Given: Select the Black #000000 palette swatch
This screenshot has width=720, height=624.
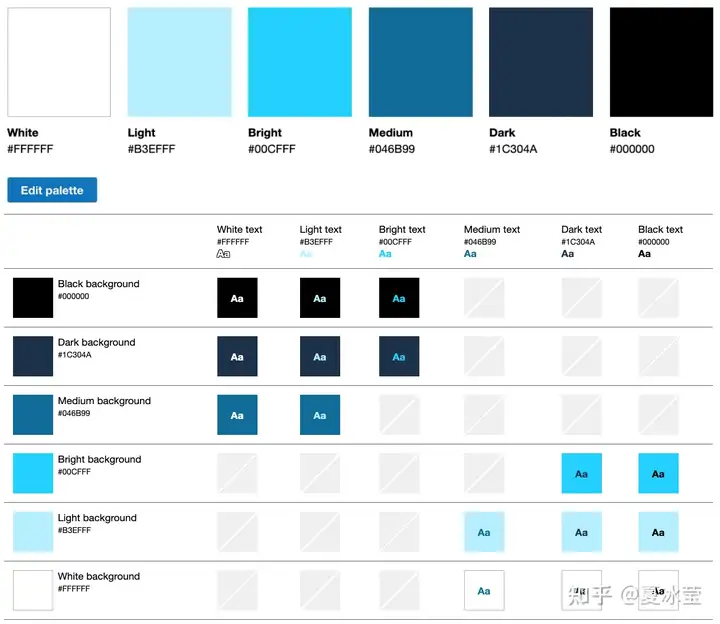Looking at the screenshot, I should 661,62.
